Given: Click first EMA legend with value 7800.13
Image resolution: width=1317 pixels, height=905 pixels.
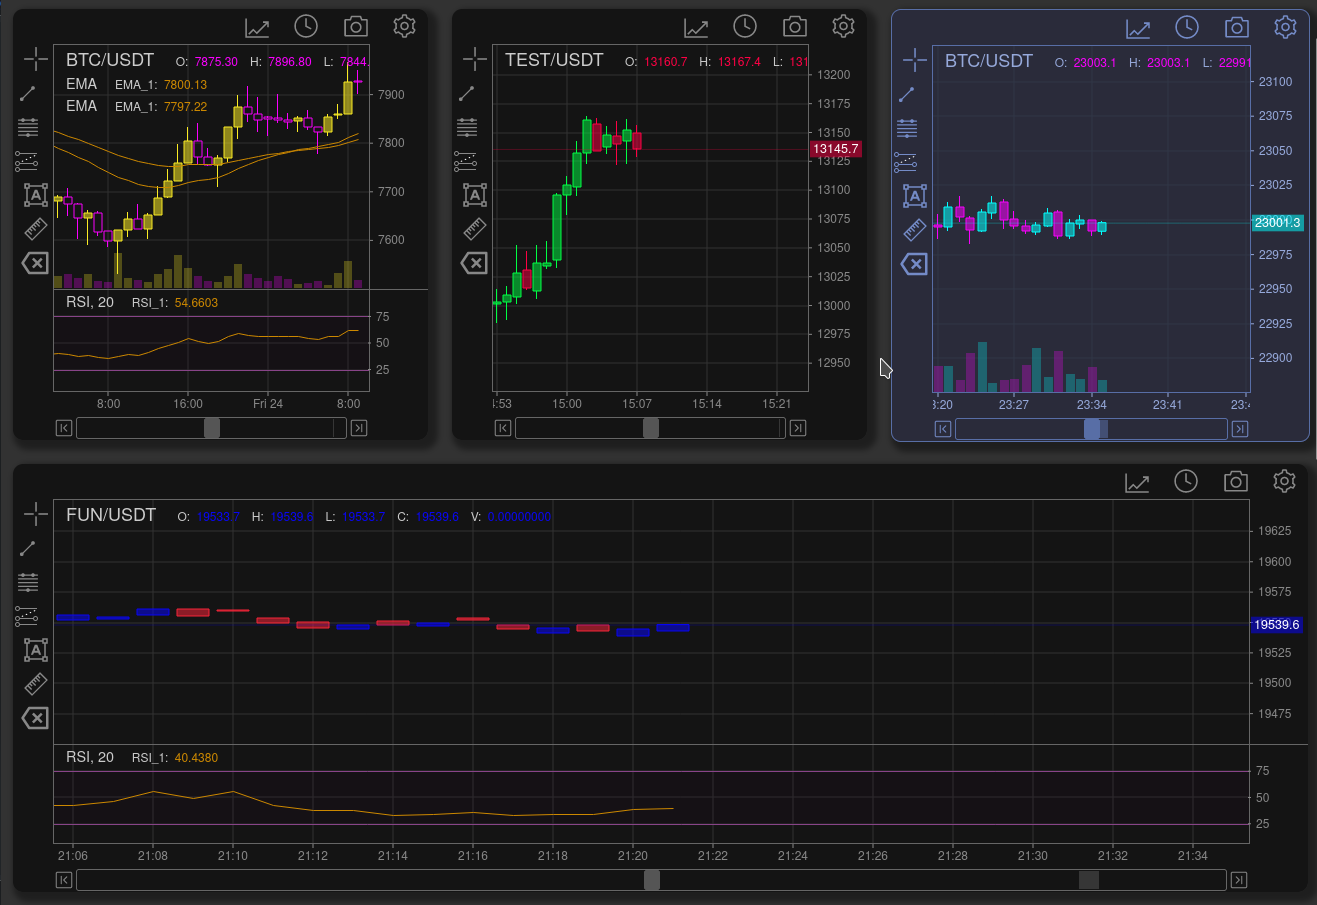Looking at the screenshot, I should pyautogui.click(x=137, y=85).
